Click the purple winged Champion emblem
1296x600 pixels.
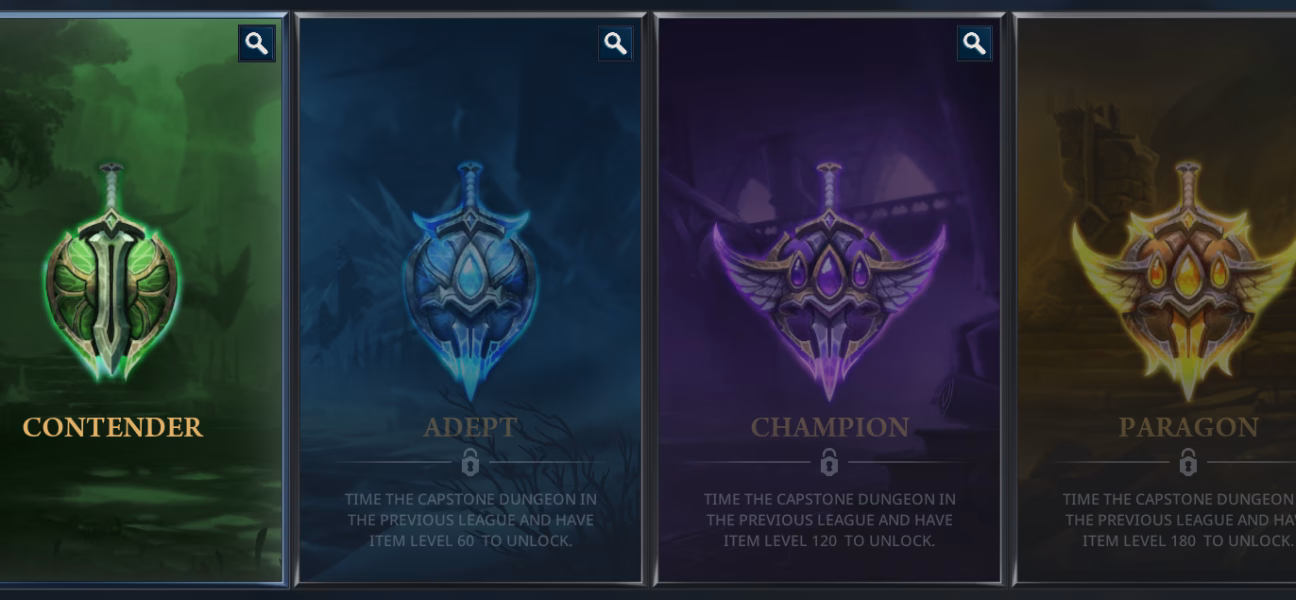829,280
